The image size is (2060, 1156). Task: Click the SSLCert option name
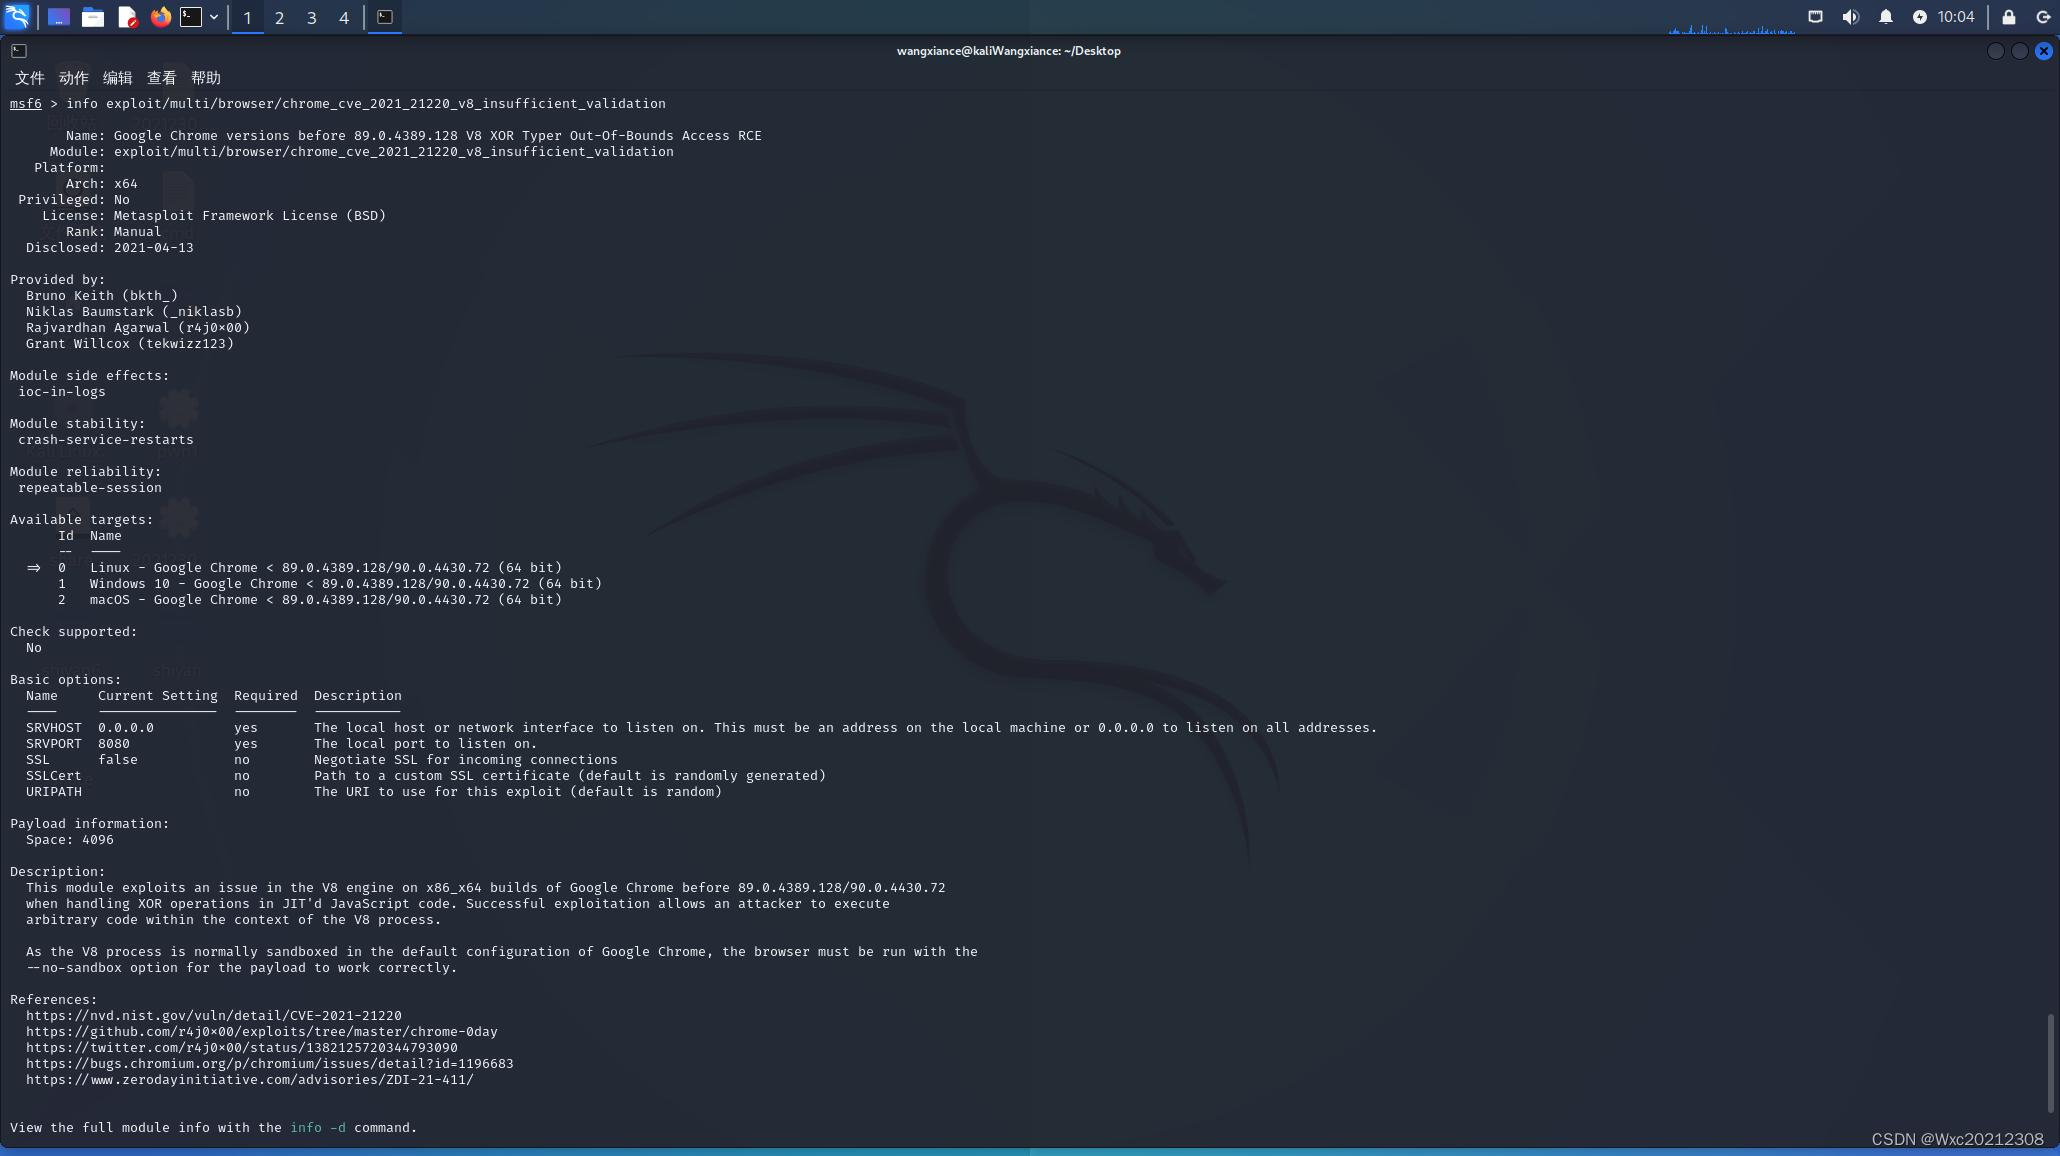point(54,776)
